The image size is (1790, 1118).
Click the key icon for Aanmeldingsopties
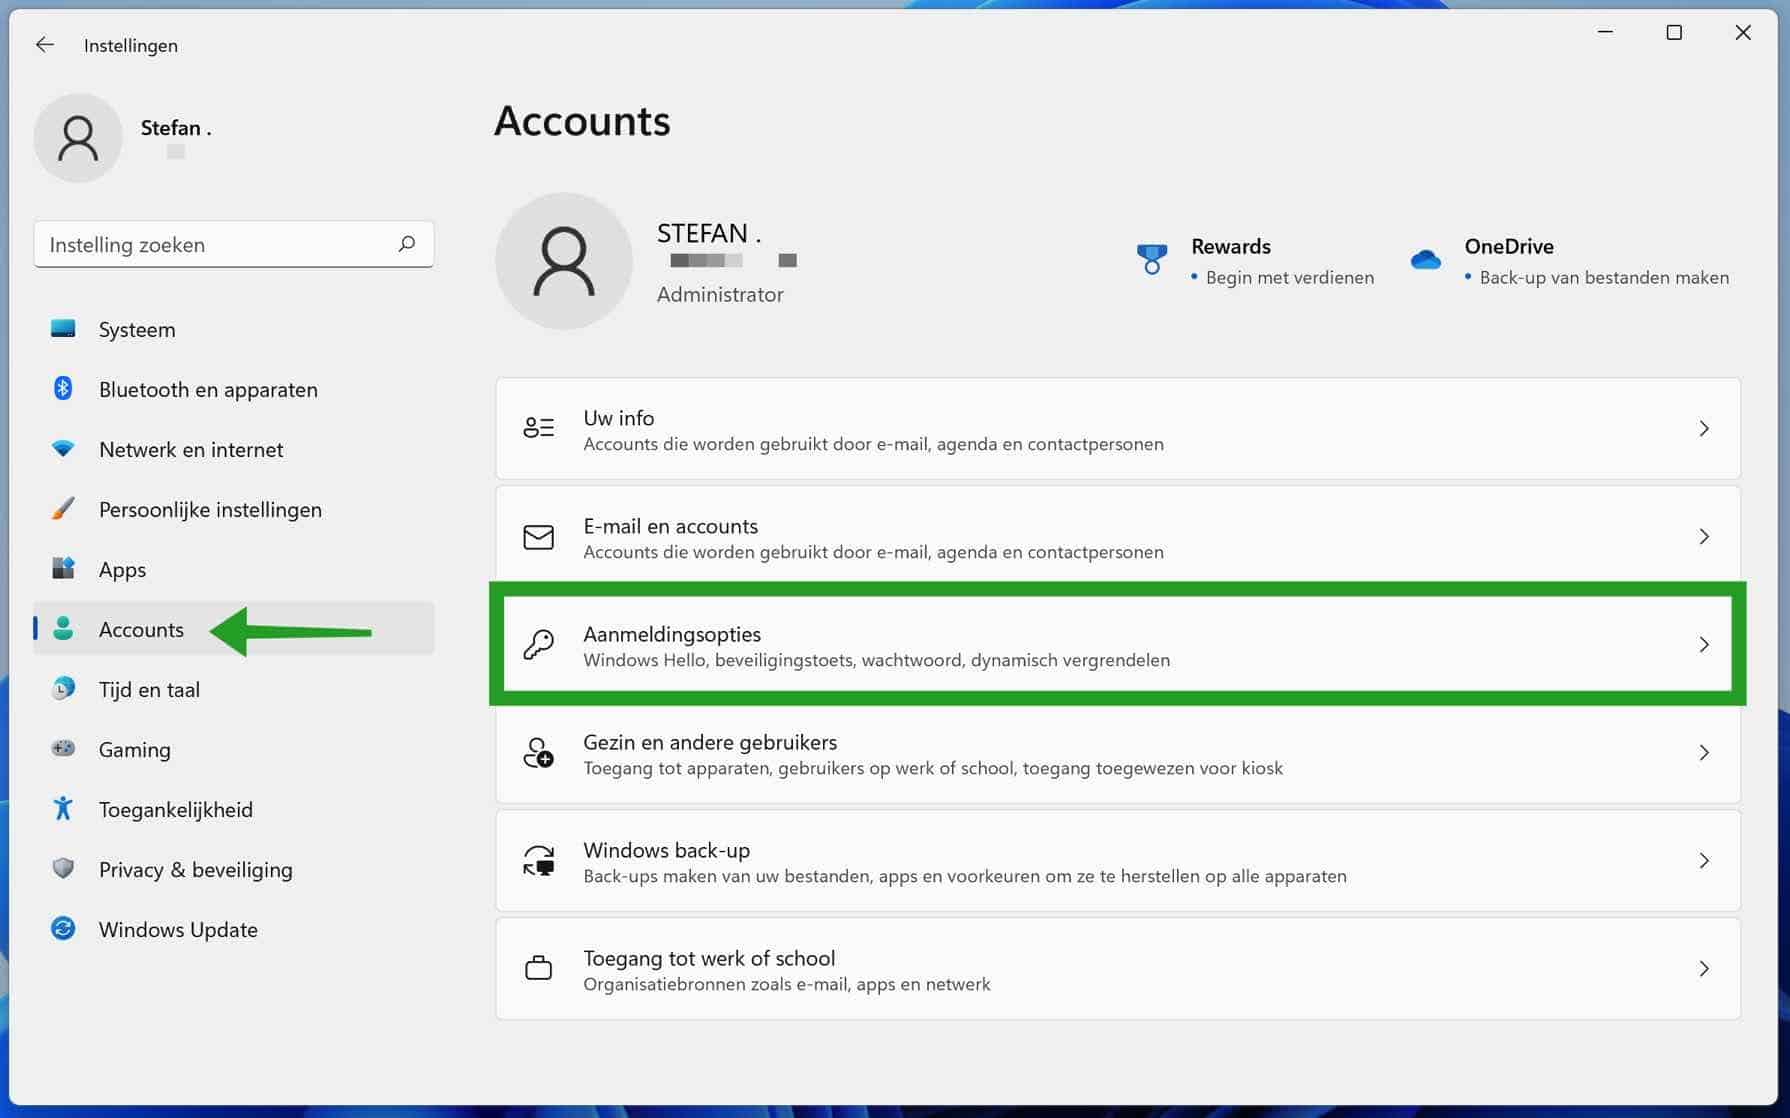[x=538, y=645]
